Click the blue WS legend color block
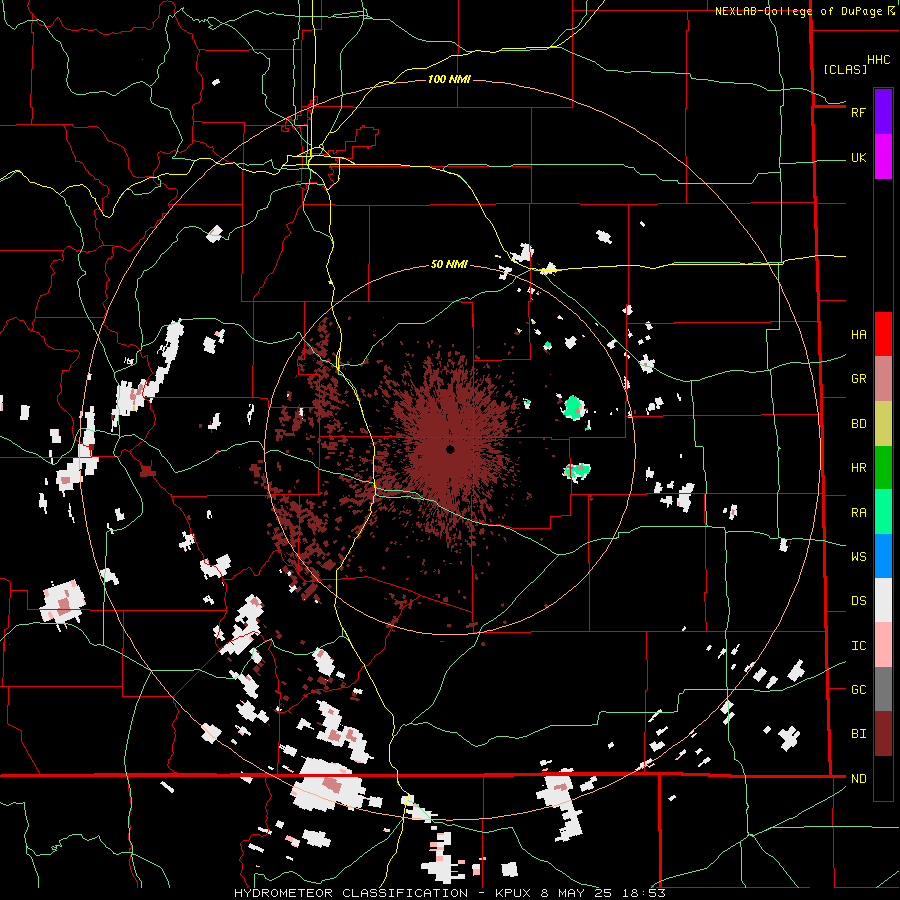 pos(883,556)
